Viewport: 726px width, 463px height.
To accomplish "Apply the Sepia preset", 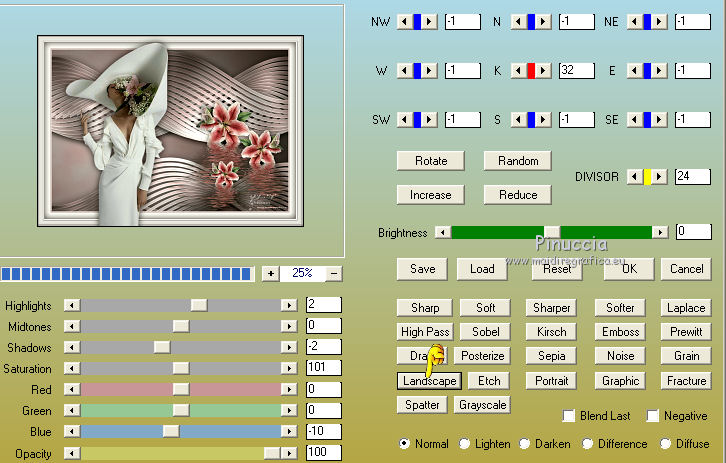I will tap(551, 356).
